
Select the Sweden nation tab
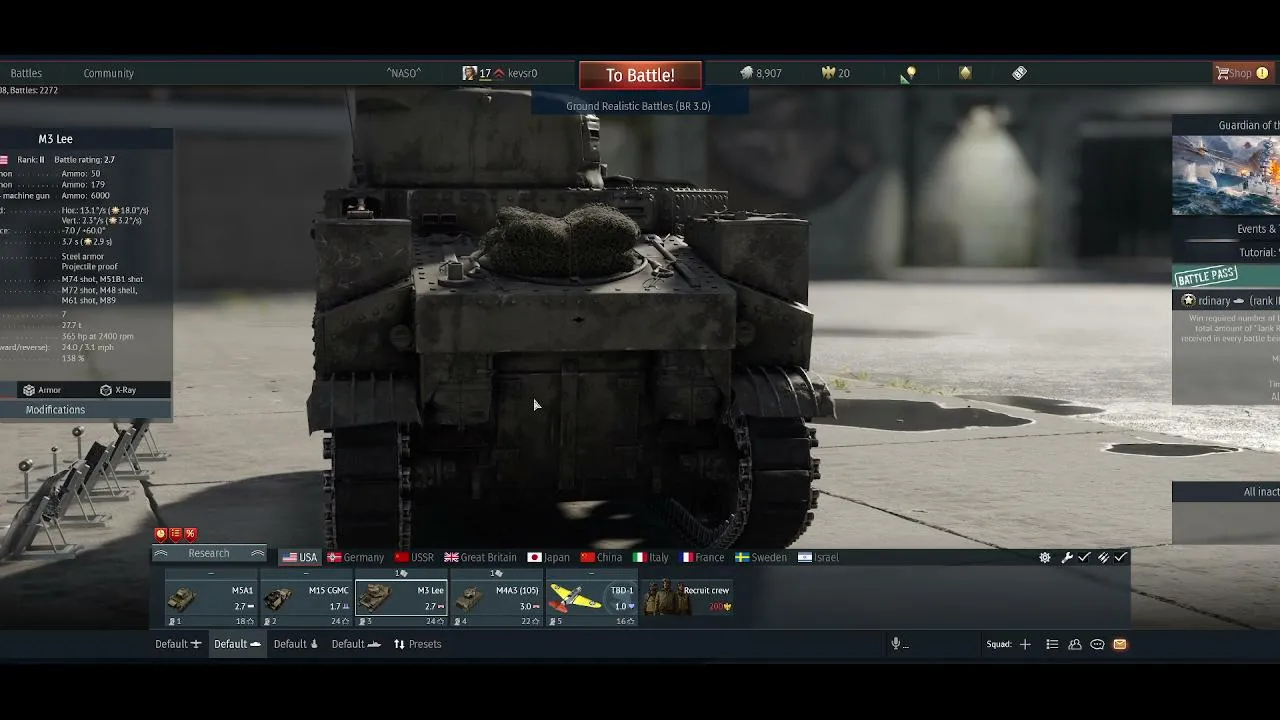[x=761, y=557]
